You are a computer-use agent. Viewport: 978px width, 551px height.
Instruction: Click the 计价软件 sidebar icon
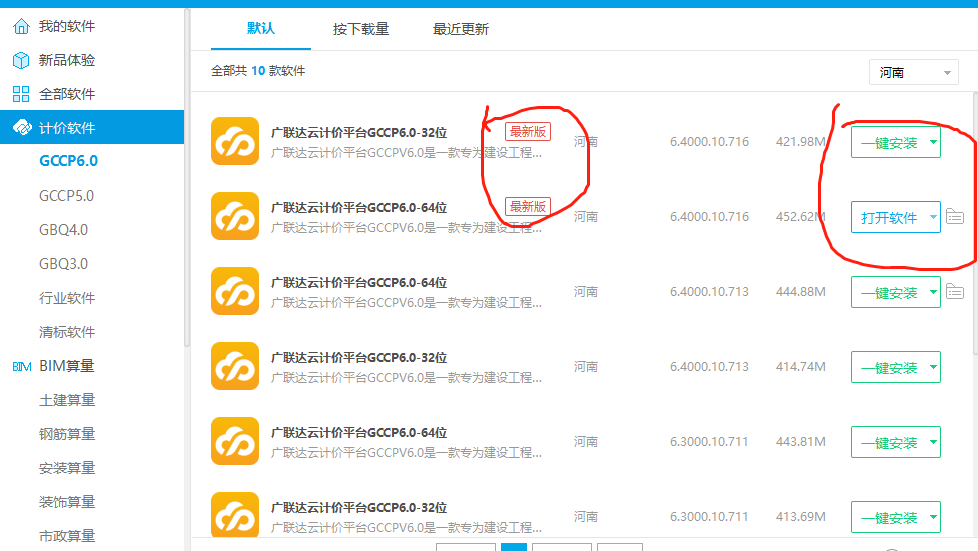coord(22,128)
